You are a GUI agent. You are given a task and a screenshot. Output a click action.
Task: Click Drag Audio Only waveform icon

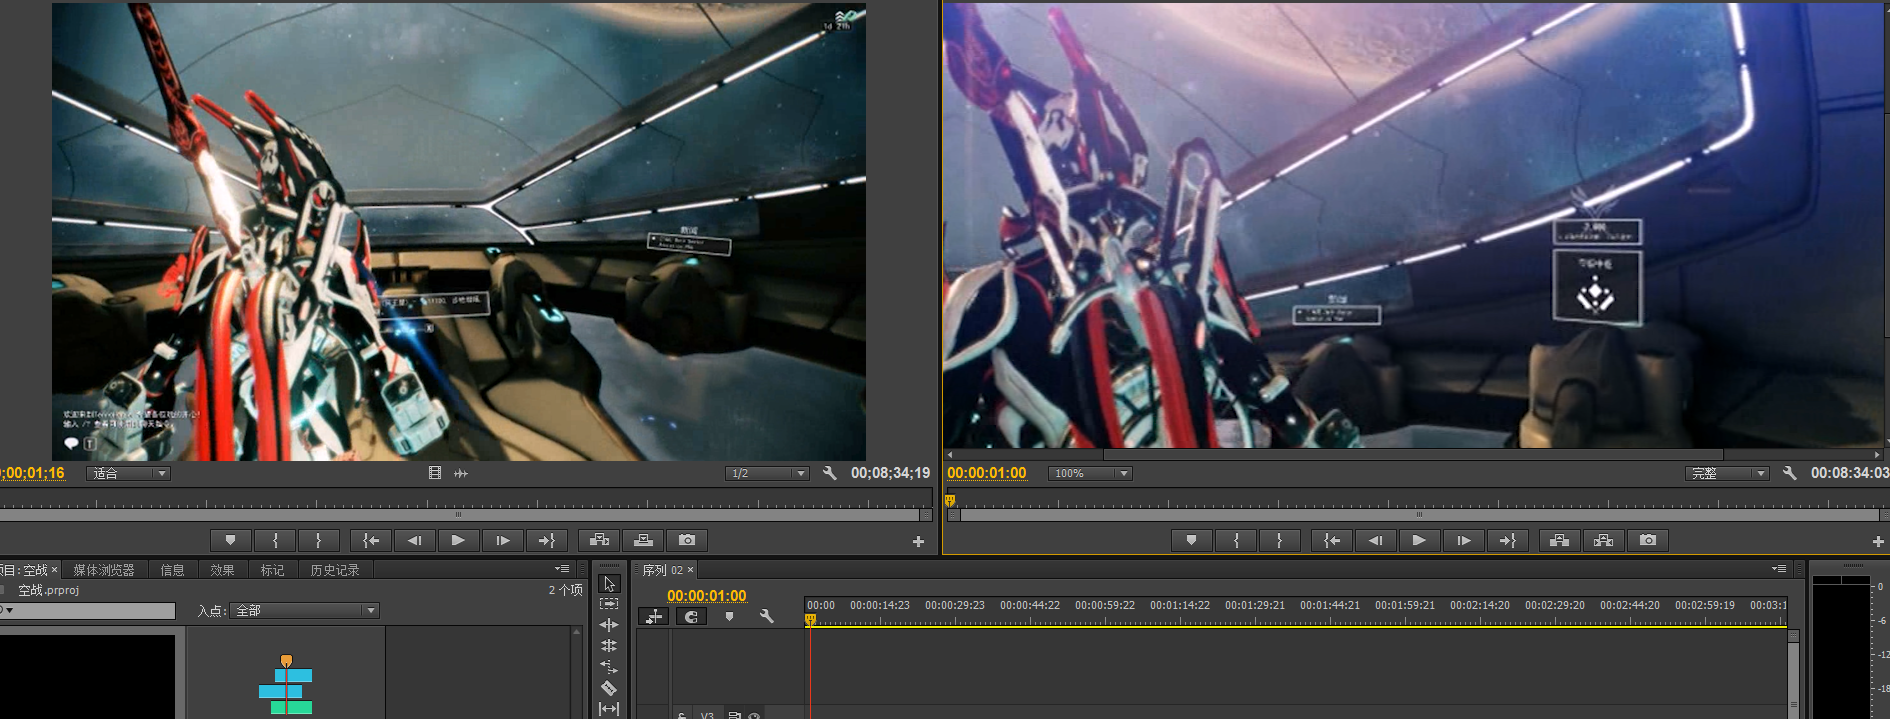pos(461,473)
